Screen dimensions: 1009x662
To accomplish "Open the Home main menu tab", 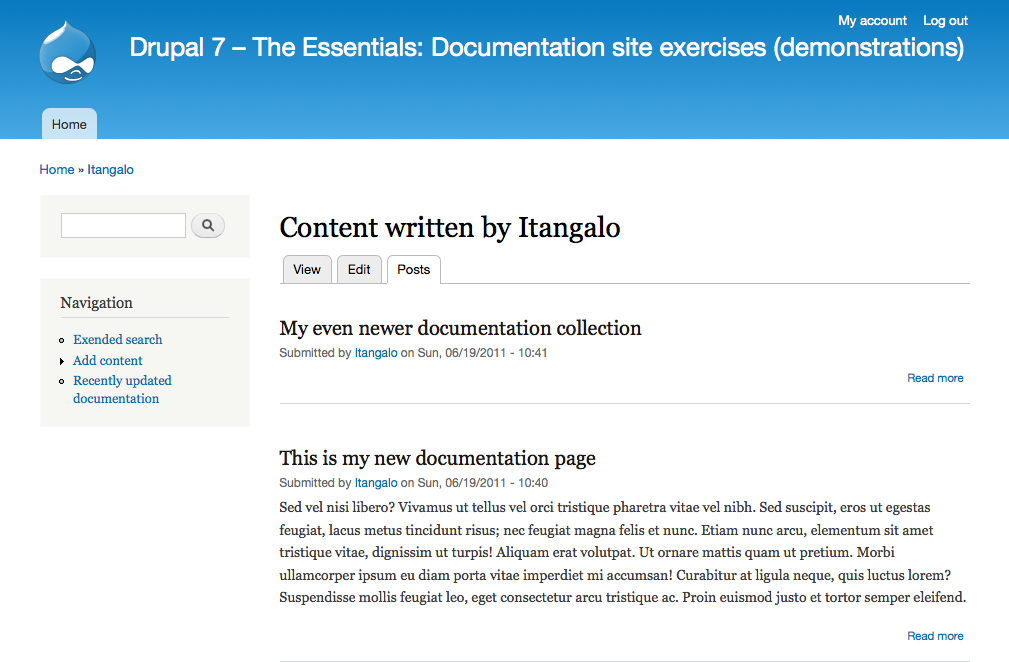I will coord(69,124).
